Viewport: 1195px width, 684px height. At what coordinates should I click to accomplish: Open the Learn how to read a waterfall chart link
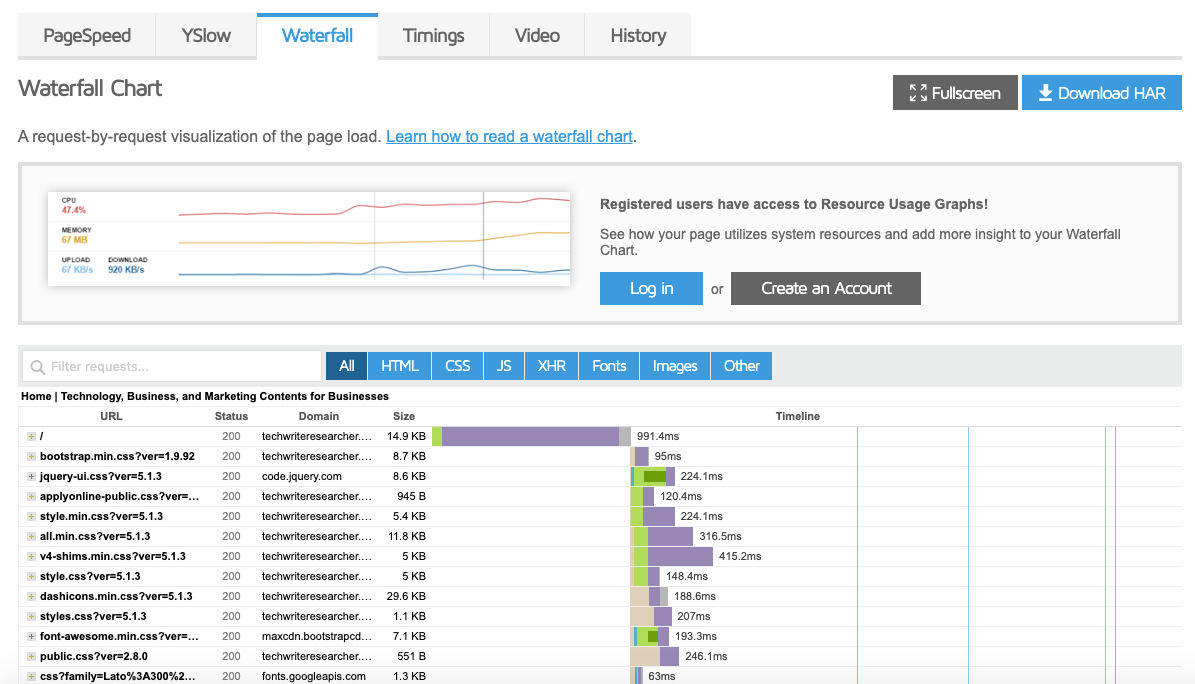click(508, 136)
